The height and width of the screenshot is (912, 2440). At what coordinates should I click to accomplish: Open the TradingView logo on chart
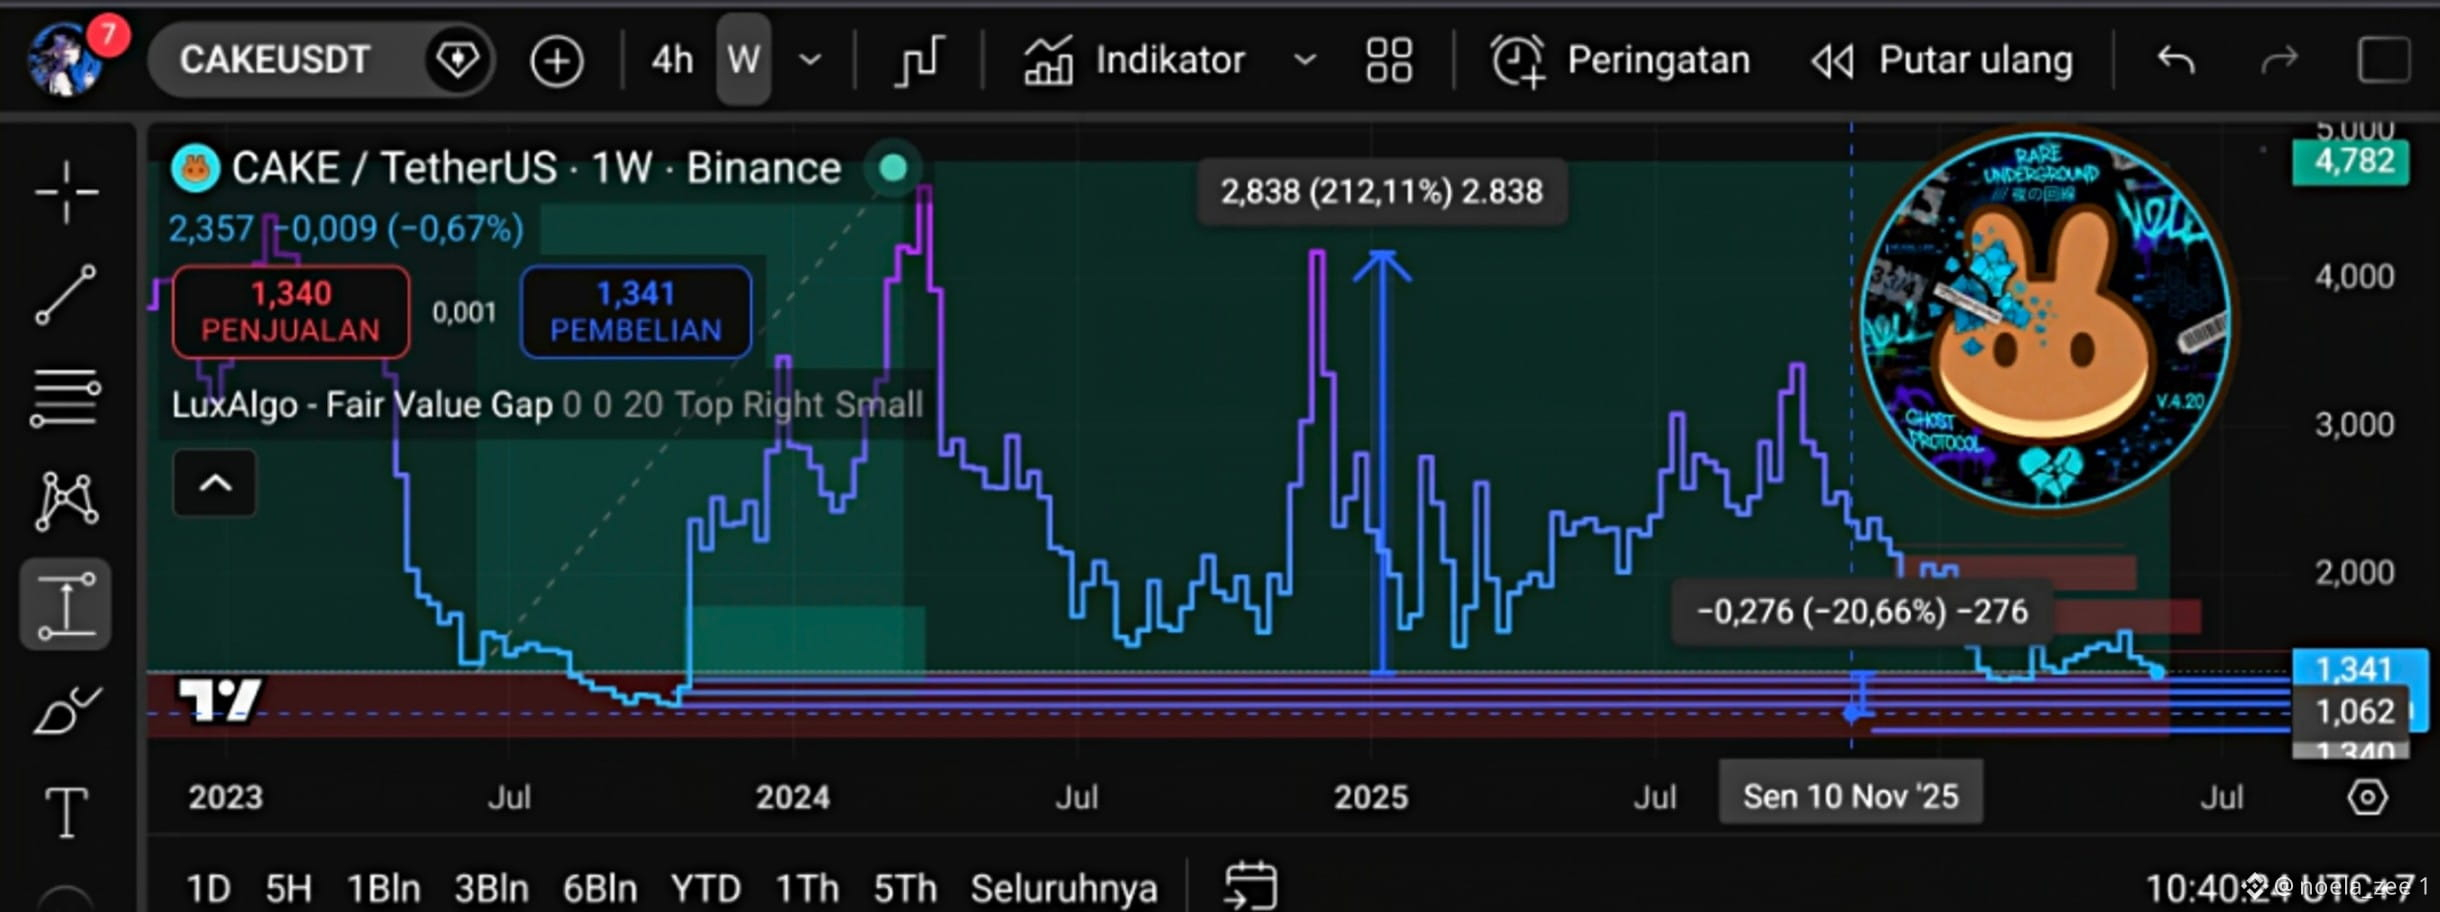[x=220, y=700]
